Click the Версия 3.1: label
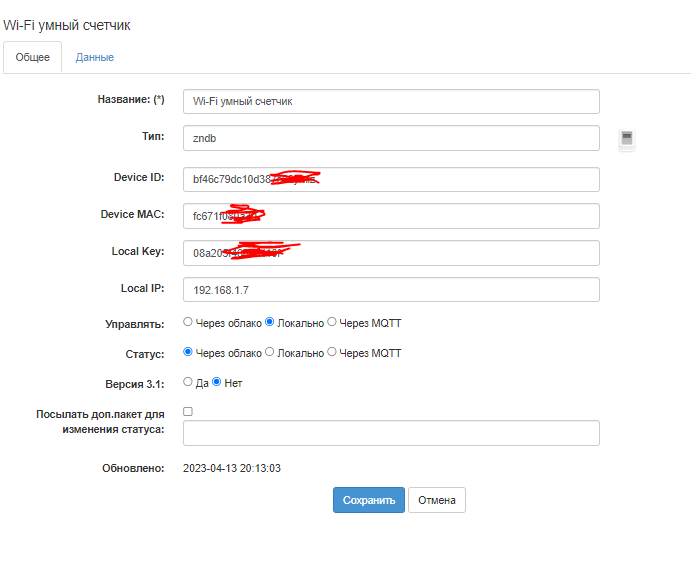 coord(135,384)
